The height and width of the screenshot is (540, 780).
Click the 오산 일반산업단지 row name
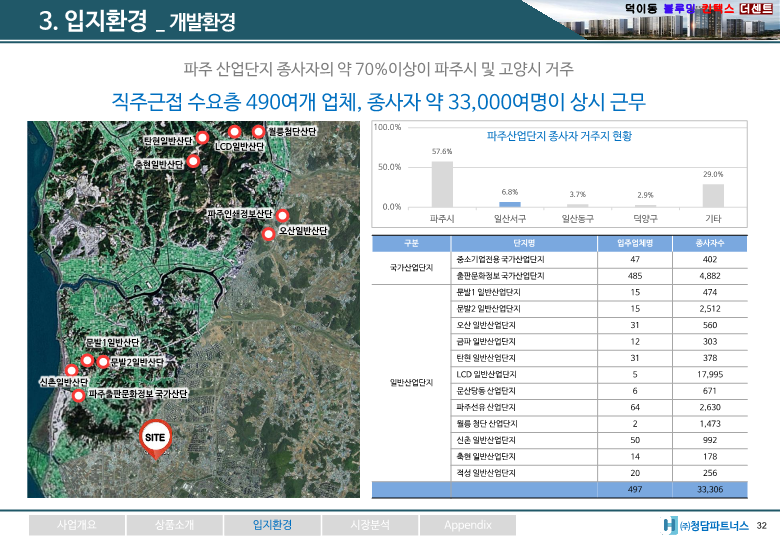(x=486, y=325)
